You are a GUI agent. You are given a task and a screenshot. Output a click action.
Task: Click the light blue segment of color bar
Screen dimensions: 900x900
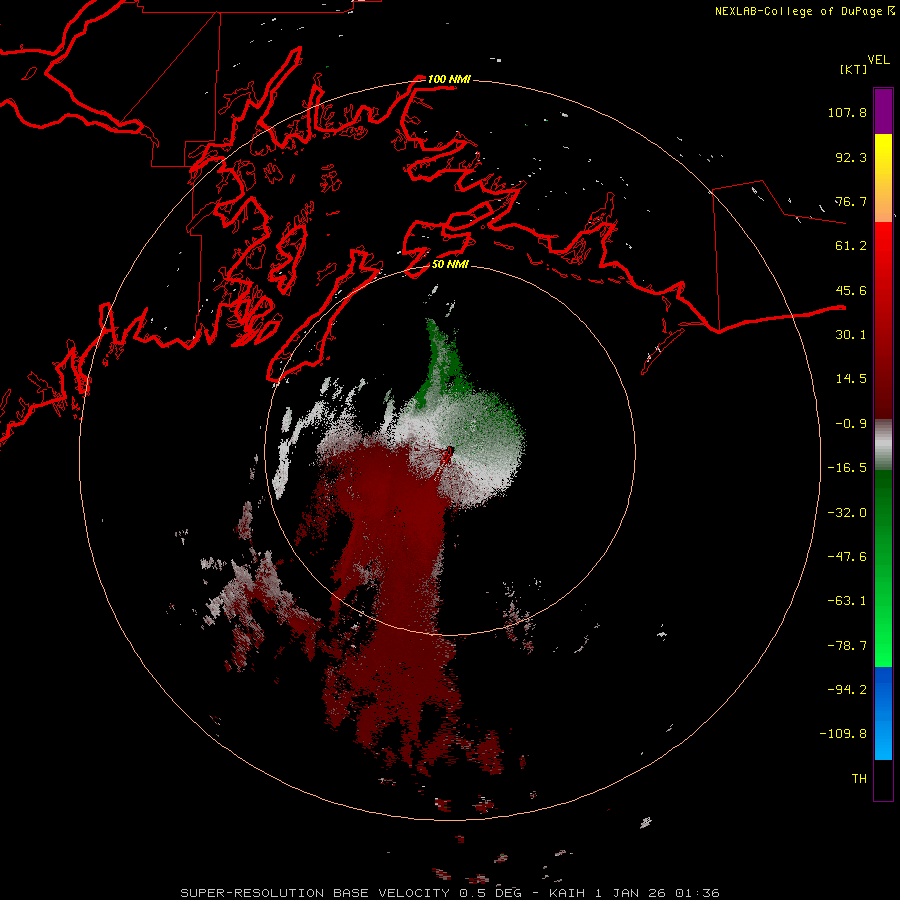883,738
